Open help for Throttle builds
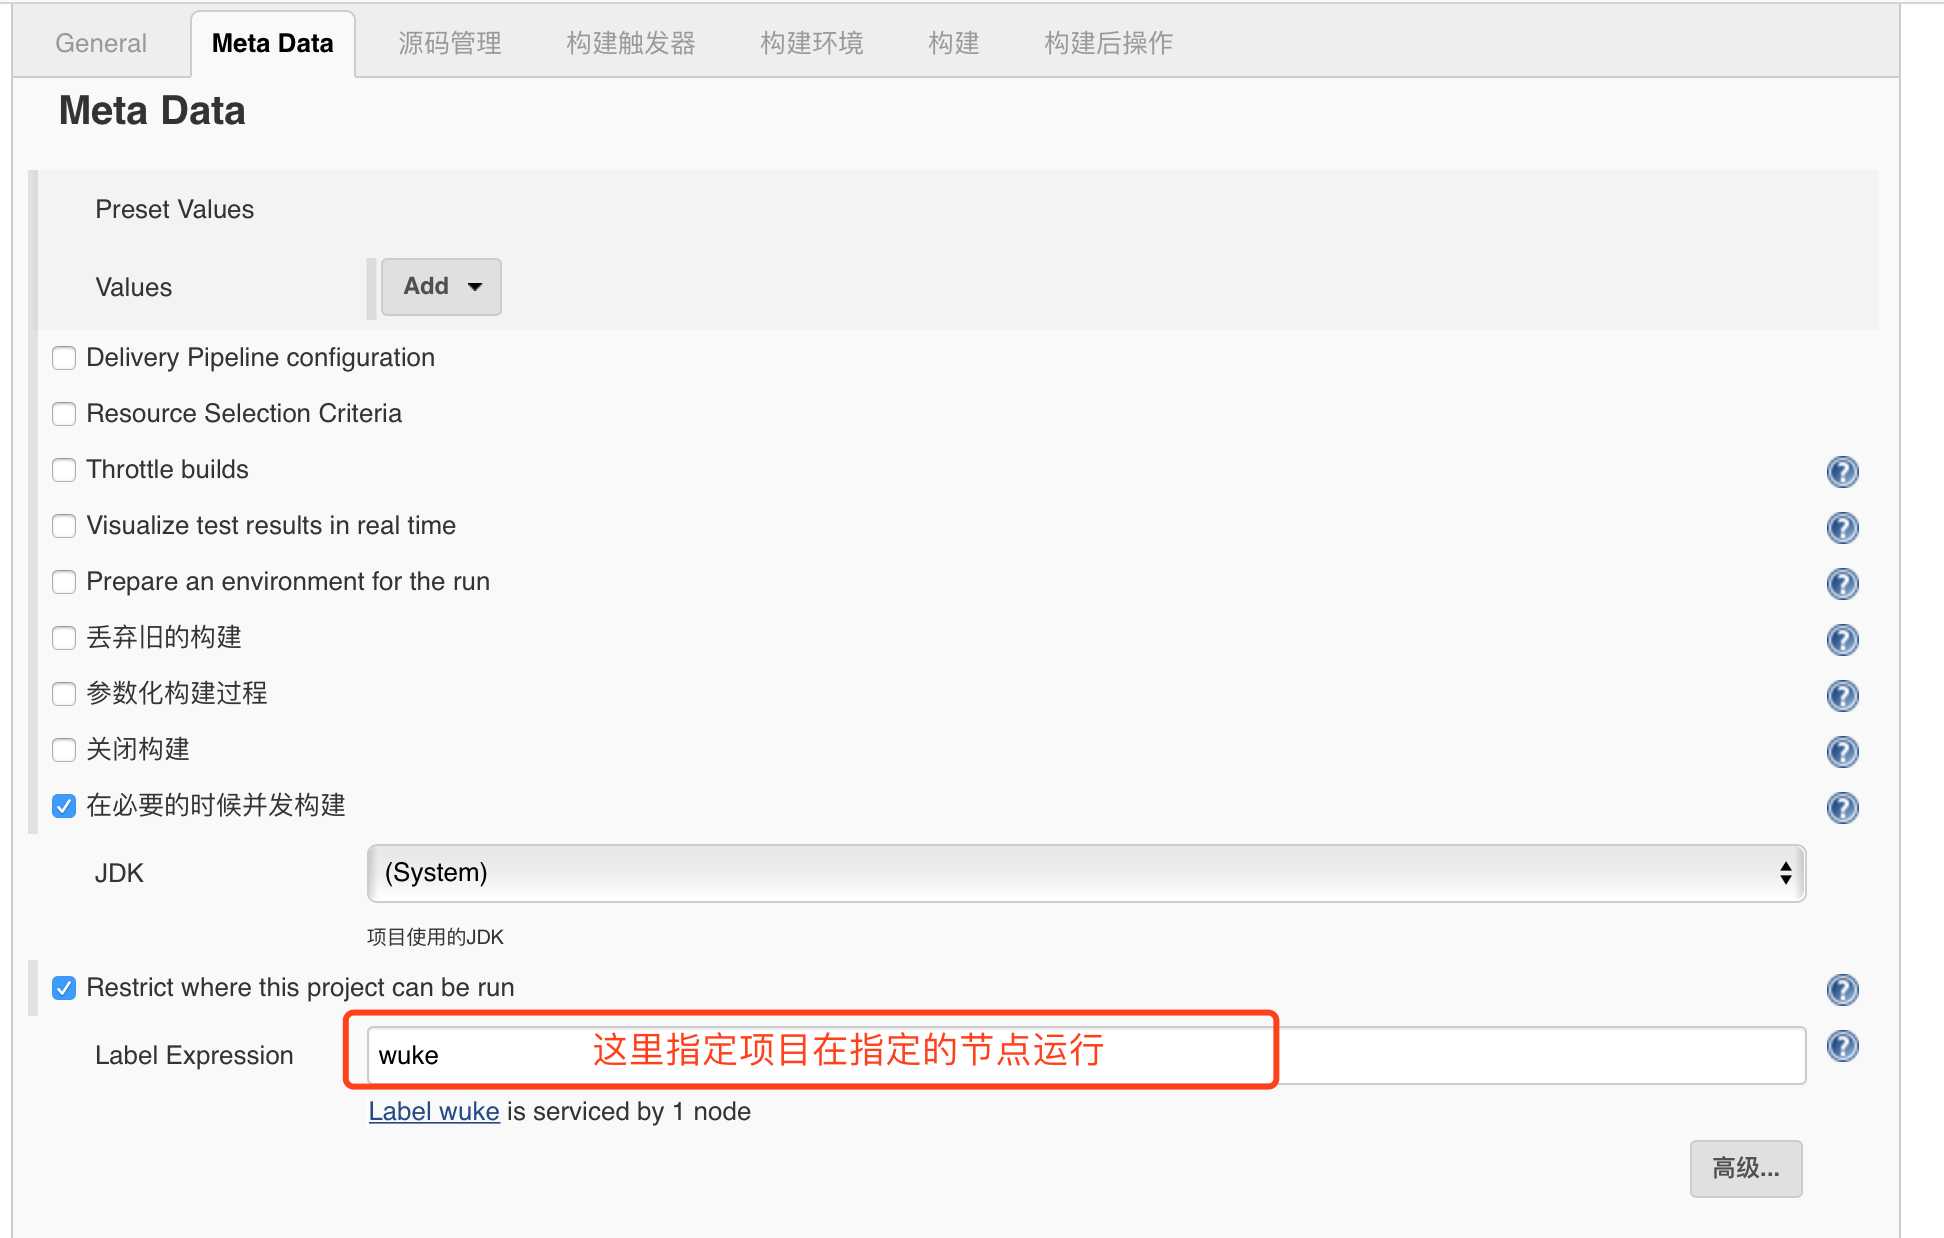This screenshot has width=1944, height=1238. (x=1842, y=471)
